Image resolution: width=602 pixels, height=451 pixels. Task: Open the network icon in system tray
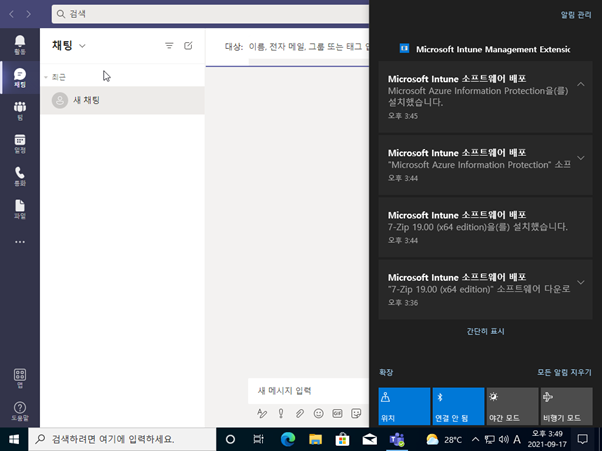pos(490,439)
